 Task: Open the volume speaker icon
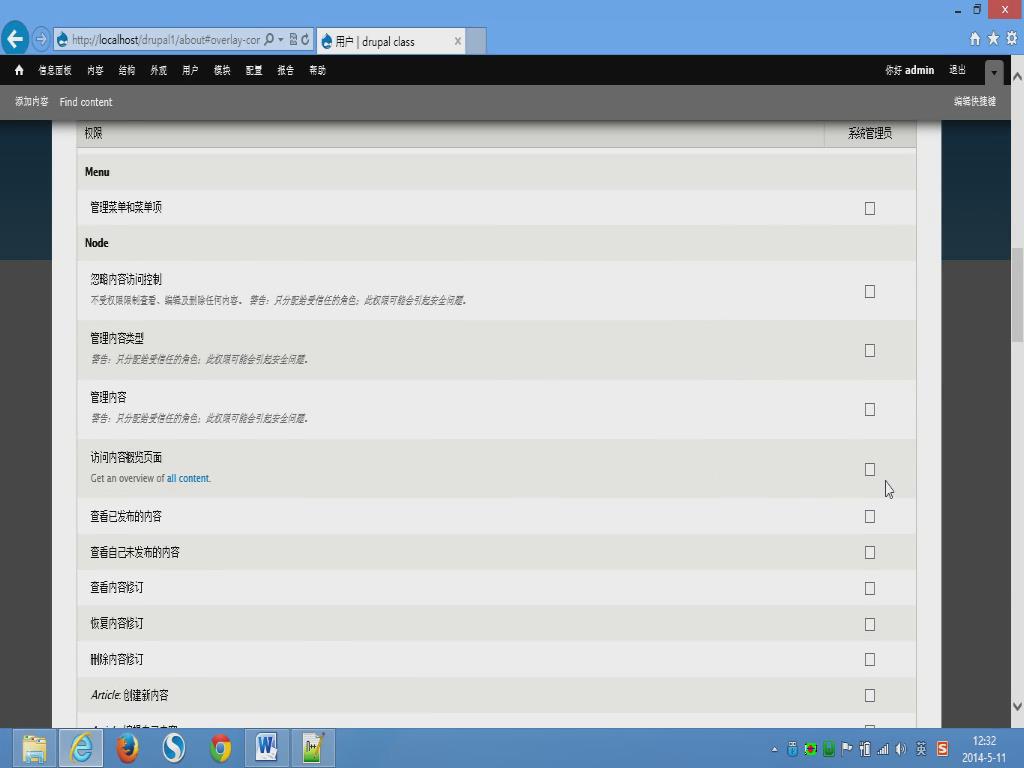point(901,749)
